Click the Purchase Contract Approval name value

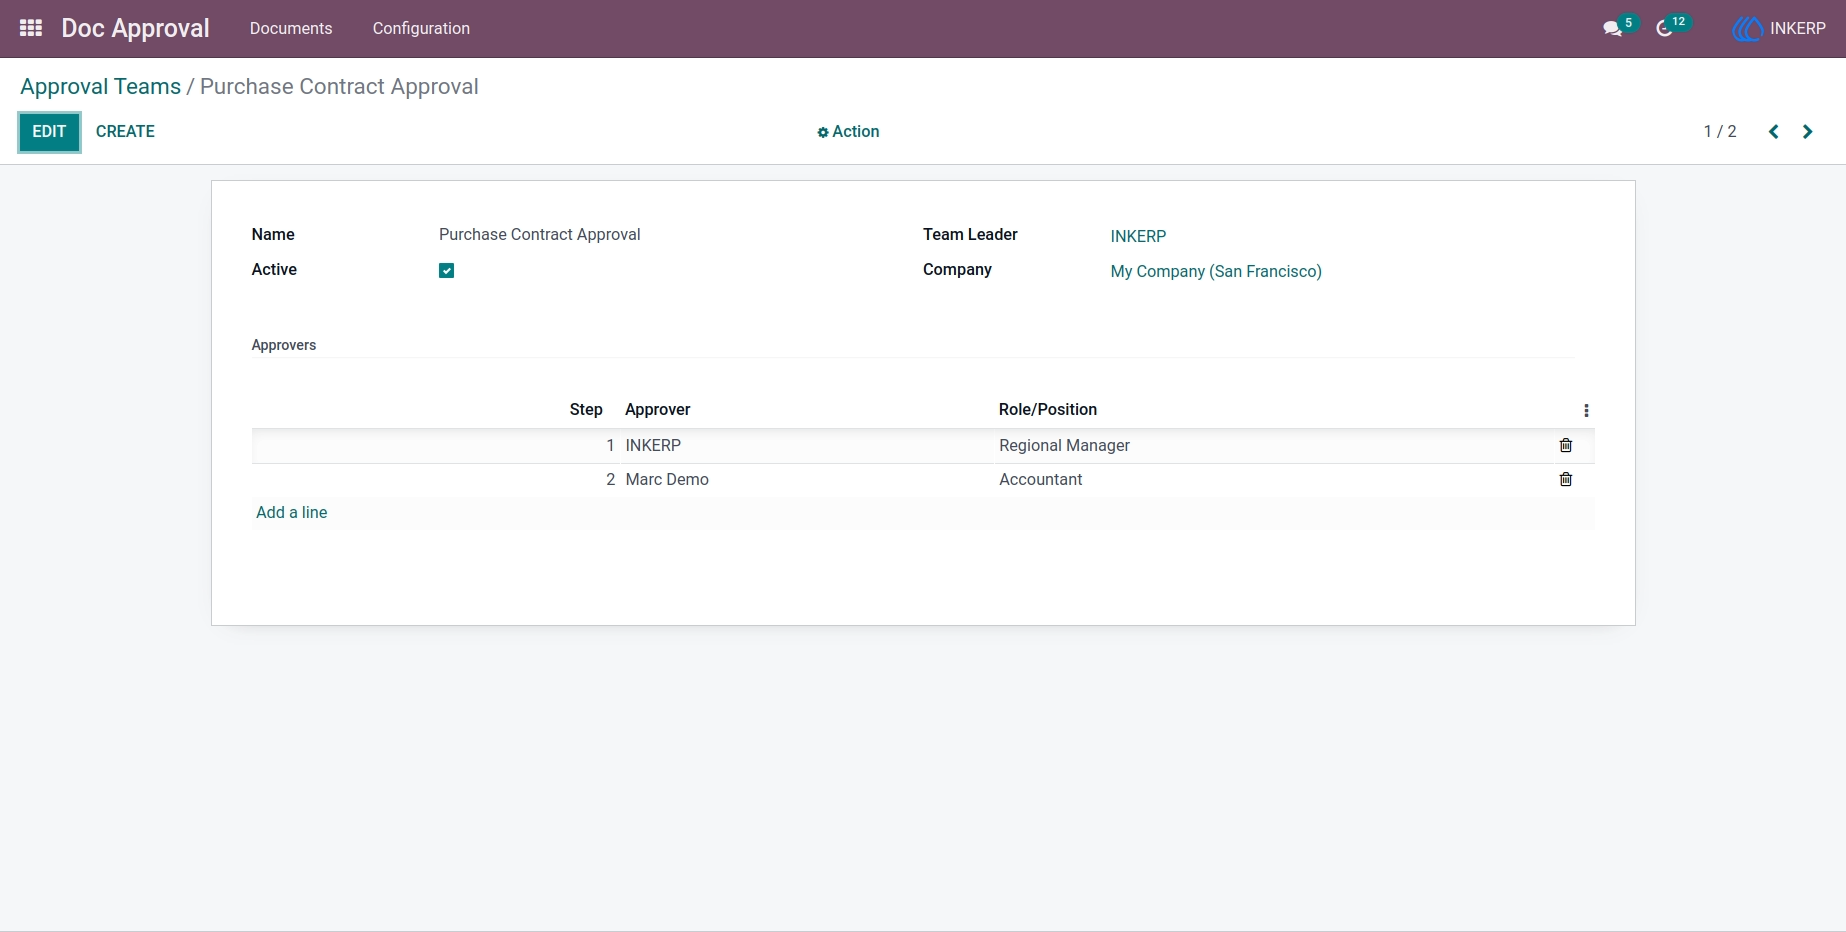pos(540,235)
